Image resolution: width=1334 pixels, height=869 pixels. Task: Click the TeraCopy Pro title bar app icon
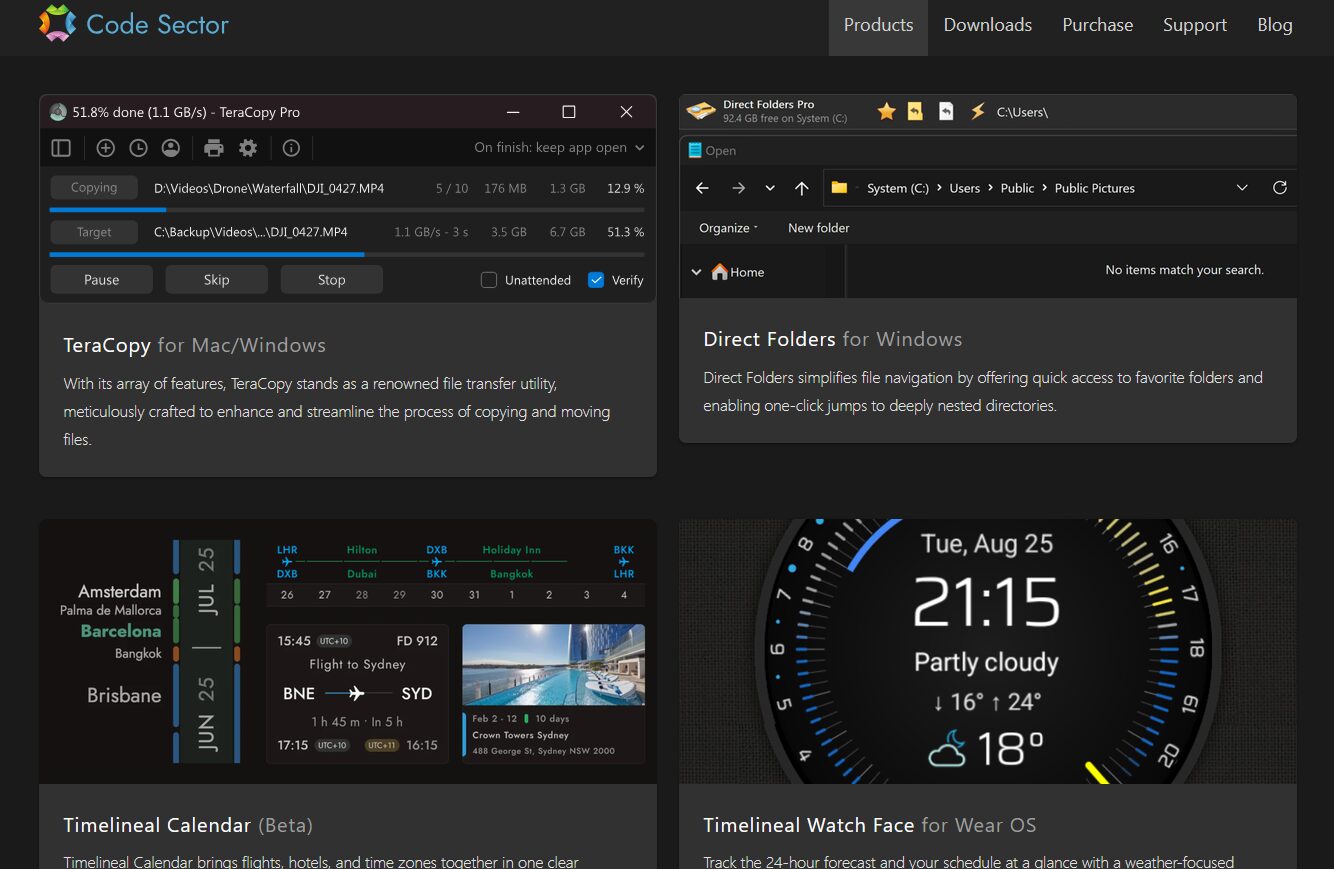coord(58,112)
